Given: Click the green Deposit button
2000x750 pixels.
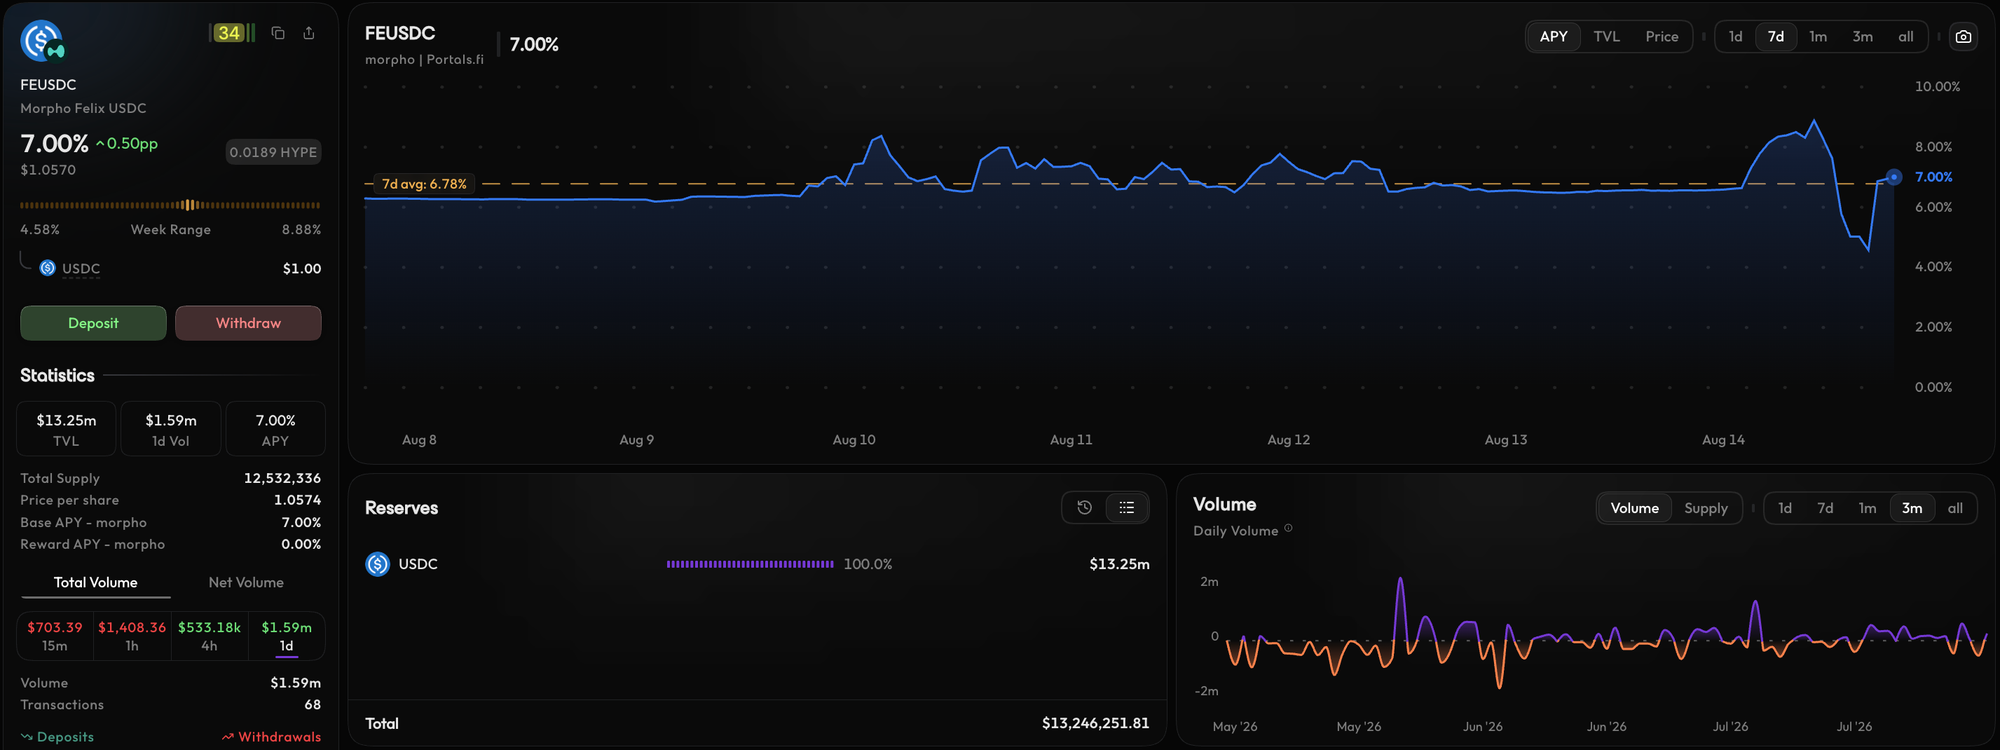Looking at the screenshot, I should pyautogui.click(x=93, y=323).
